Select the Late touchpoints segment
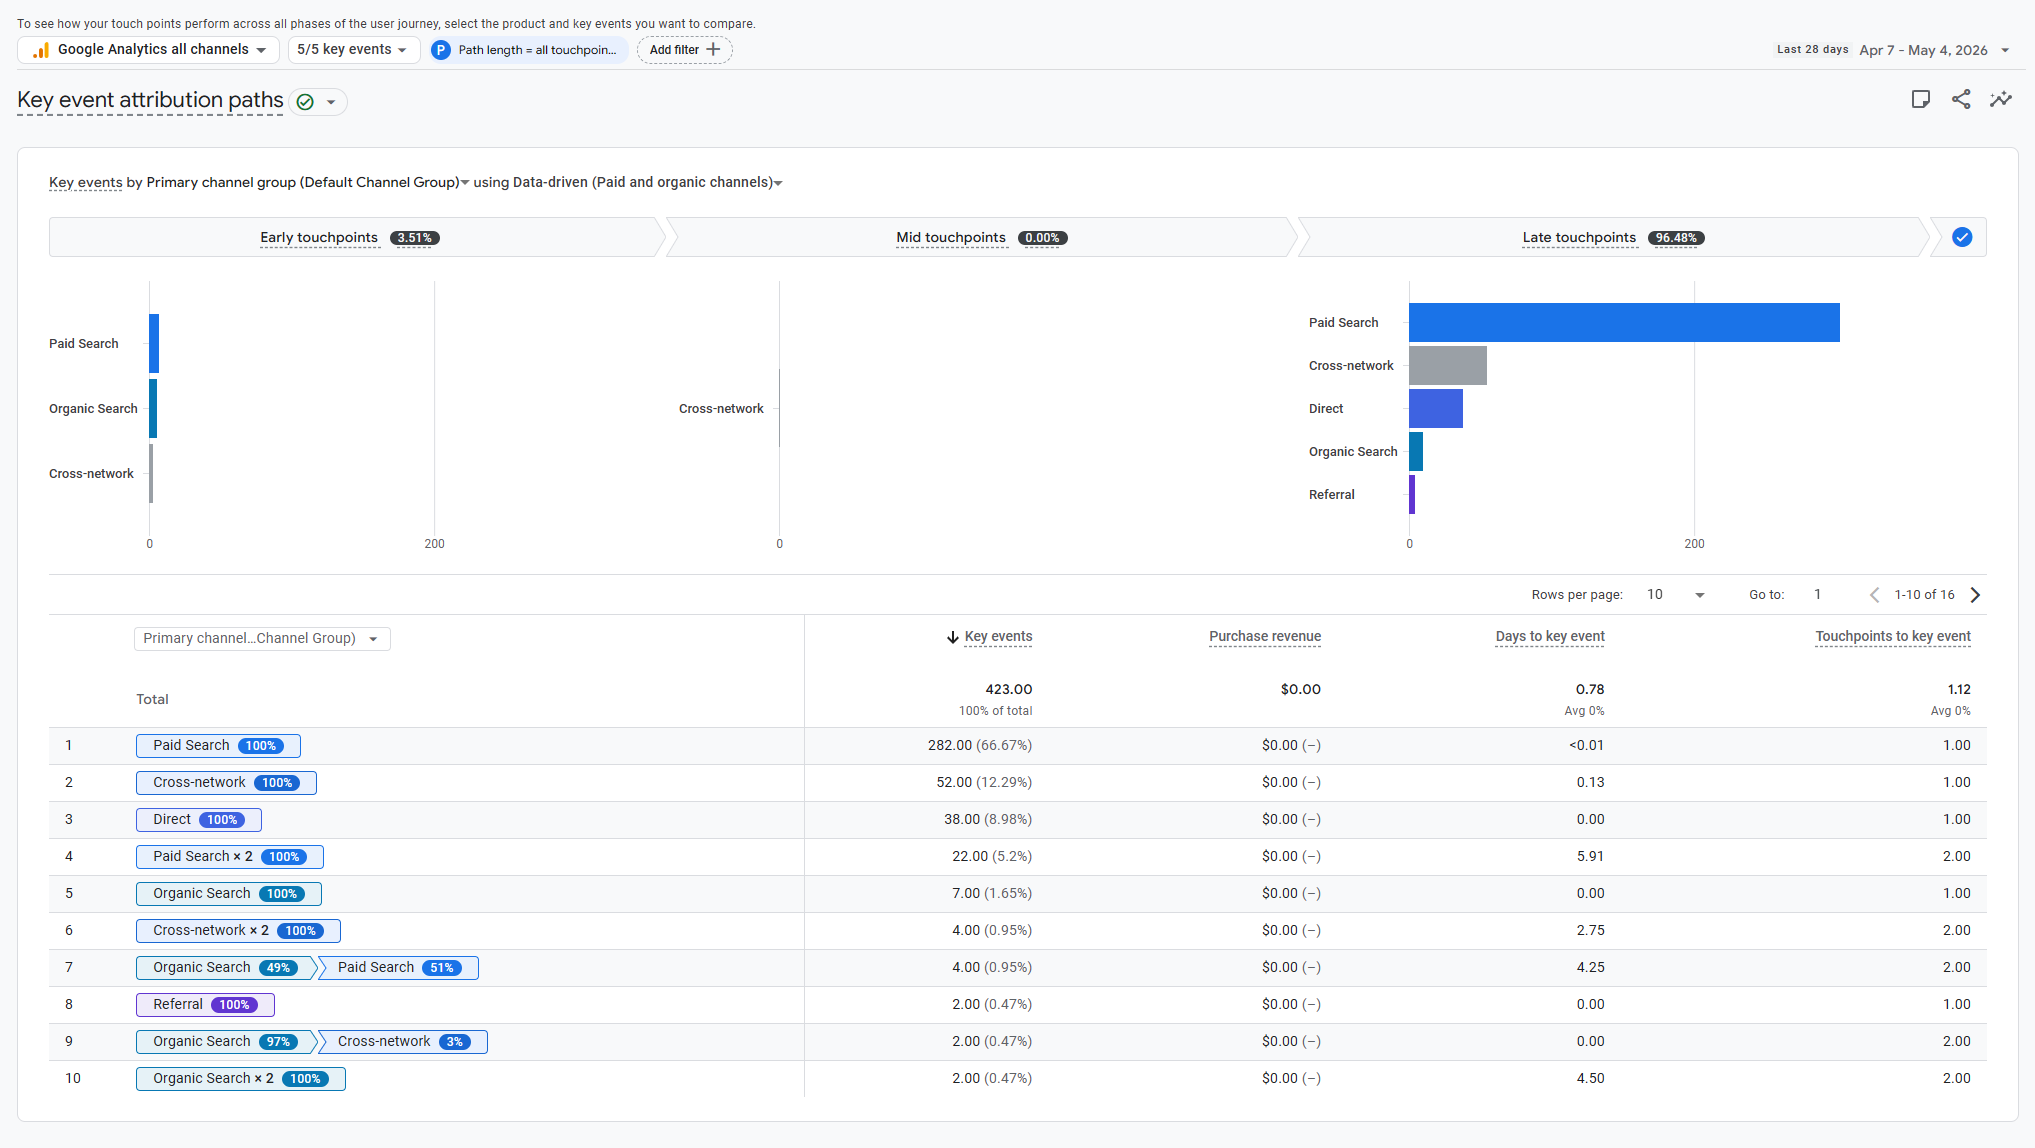Image resolution: width=2035 pixels, height=1148 pixels. click(1612, 238)
